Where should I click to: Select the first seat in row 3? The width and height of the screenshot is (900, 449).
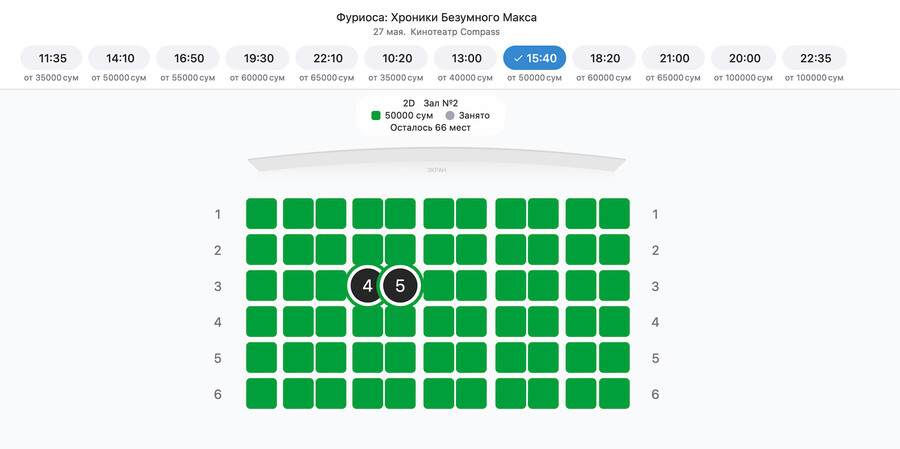(261, 285)
